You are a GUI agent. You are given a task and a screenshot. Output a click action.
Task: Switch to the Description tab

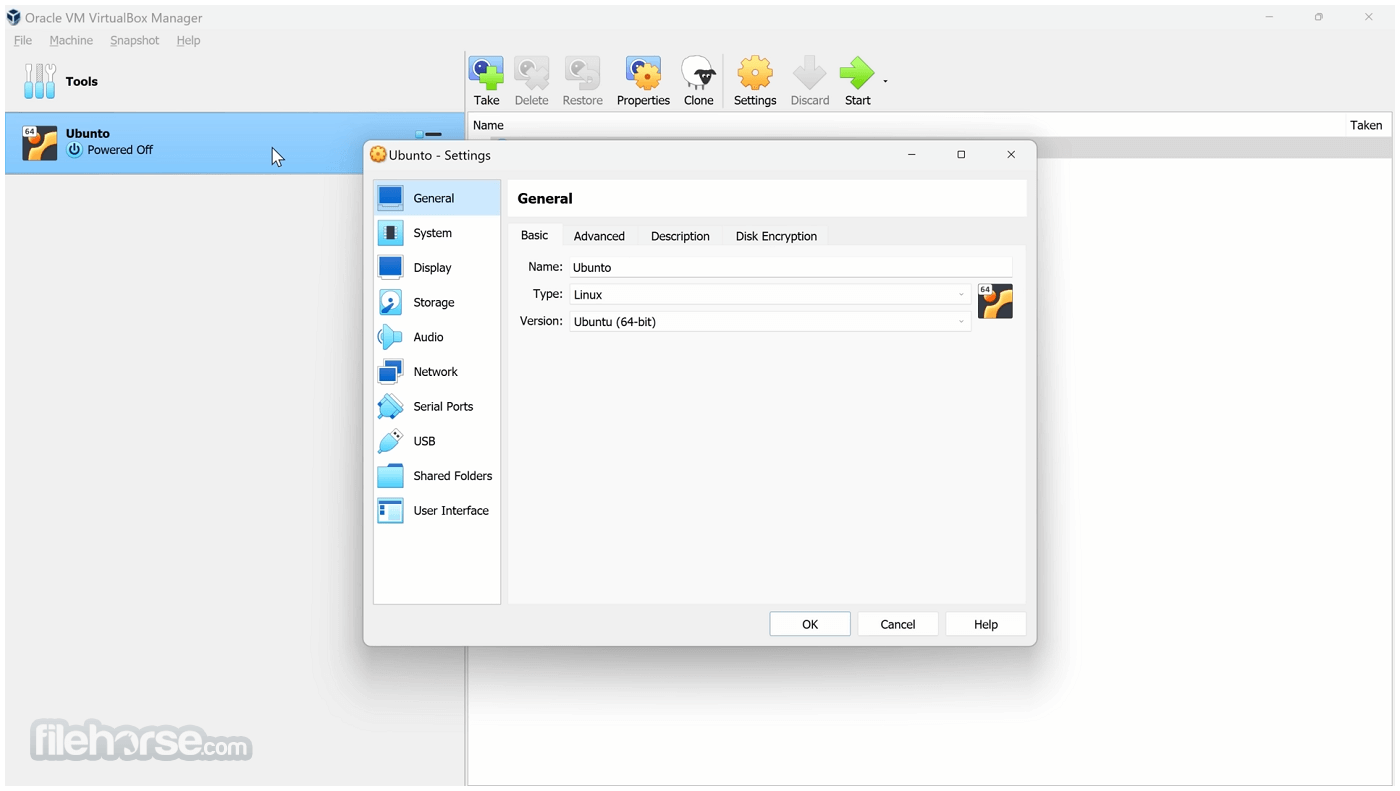pos(680,236)
